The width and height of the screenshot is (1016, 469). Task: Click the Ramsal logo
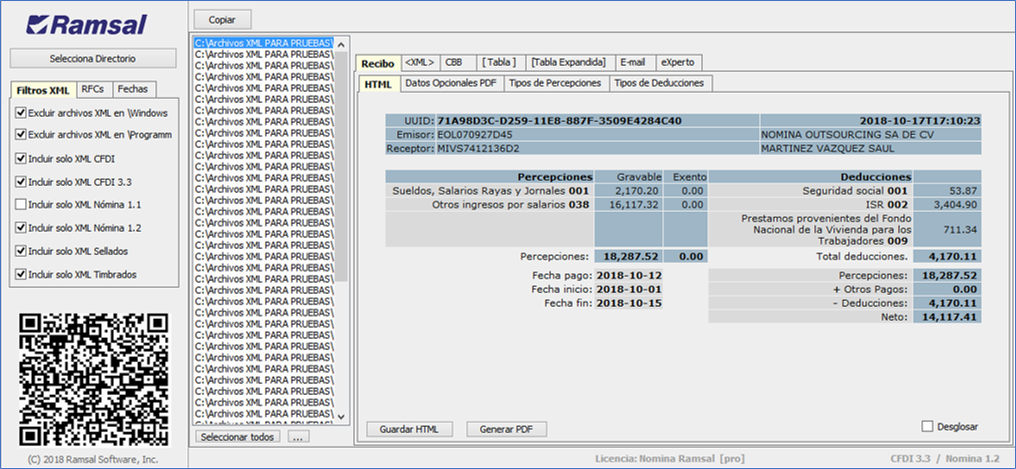coord(87,25)
